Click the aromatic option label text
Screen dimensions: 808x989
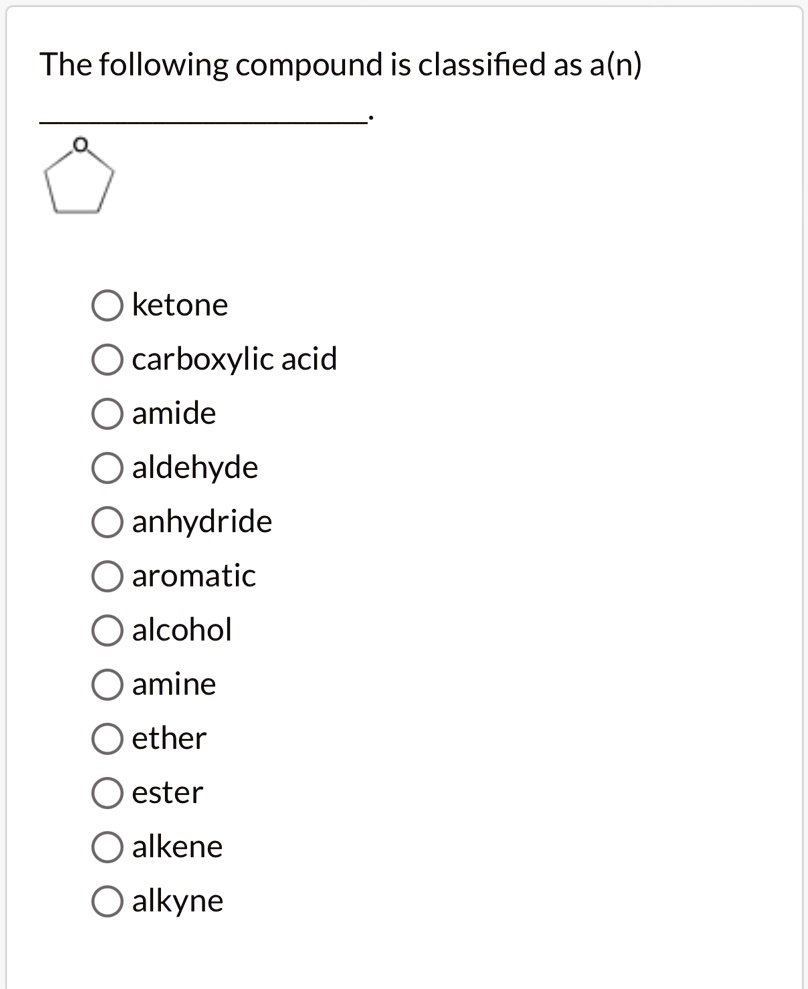[193, 575]
